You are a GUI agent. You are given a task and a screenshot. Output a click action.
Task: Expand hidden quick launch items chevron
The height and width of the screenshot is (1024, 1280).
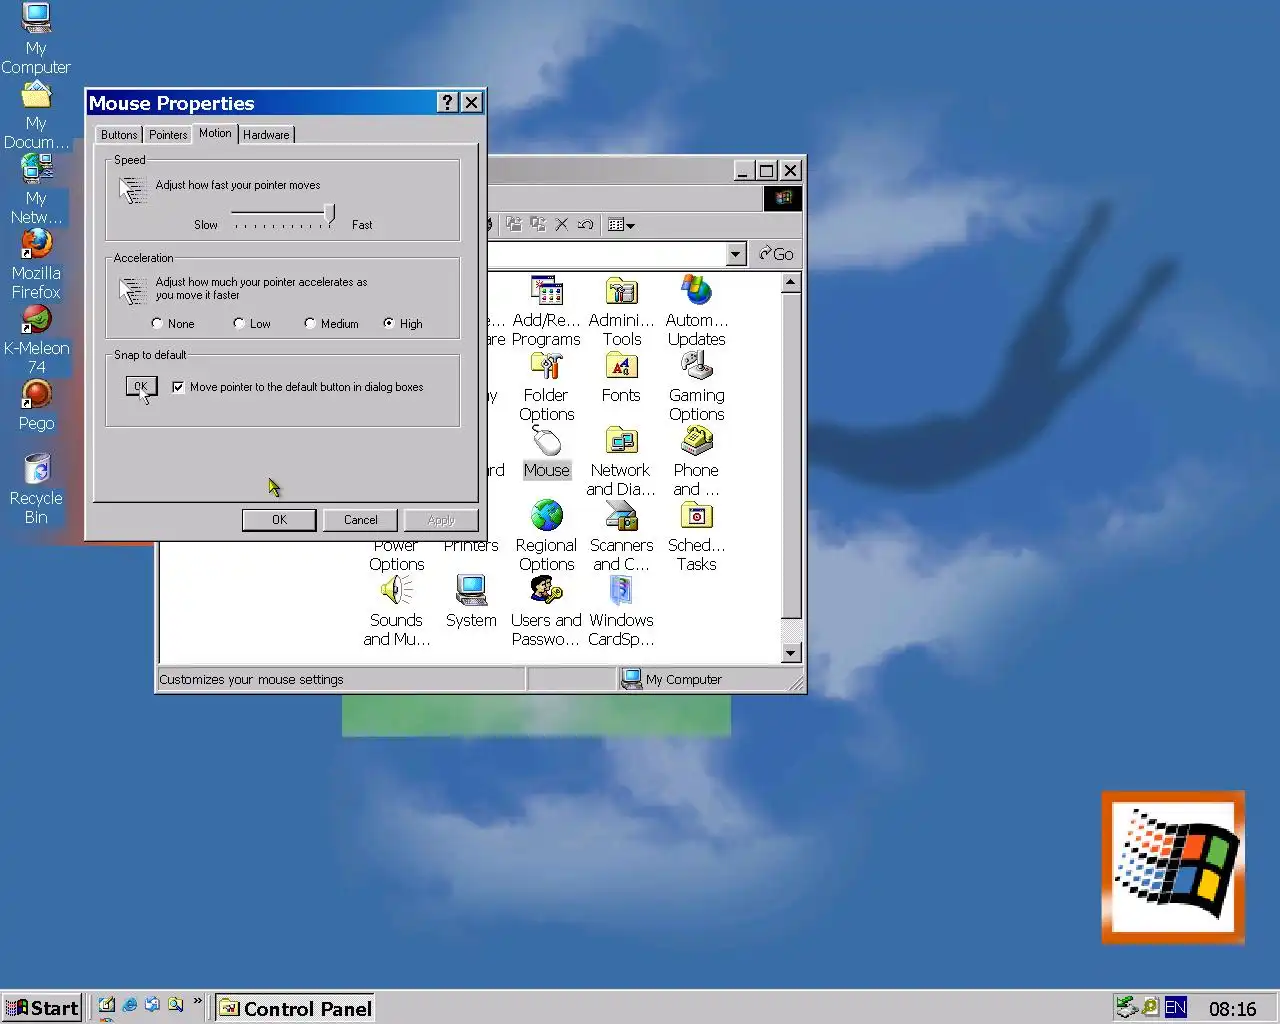coord(197,1001)
